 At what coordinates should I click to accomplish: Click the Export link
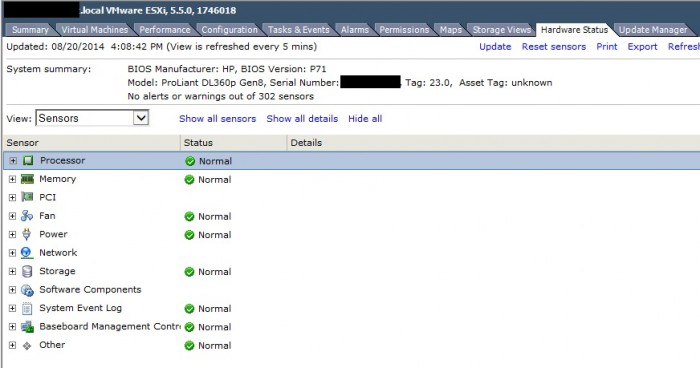(642, 47)
